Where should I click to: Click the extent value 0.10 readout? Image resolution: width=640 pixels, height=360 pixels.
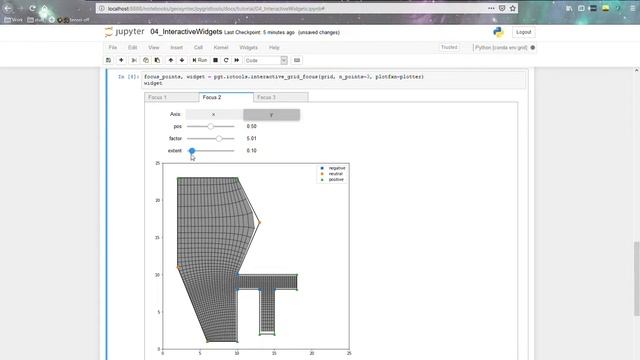coord(251,151)
